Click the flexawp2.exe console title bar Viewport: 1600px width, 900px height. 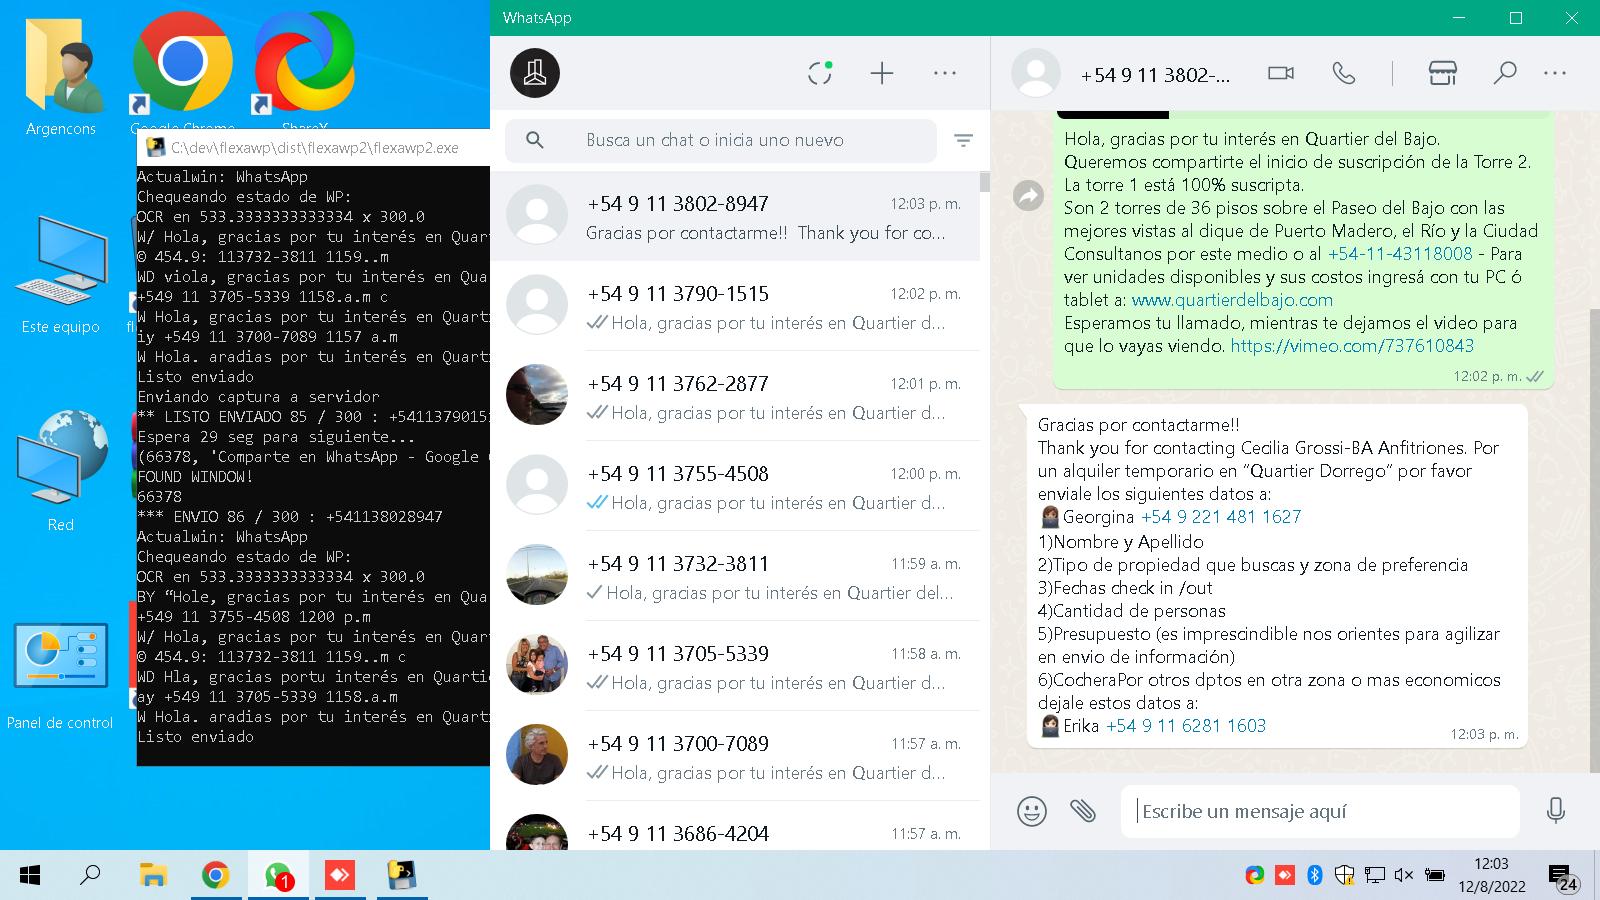[x=314, y=148]
